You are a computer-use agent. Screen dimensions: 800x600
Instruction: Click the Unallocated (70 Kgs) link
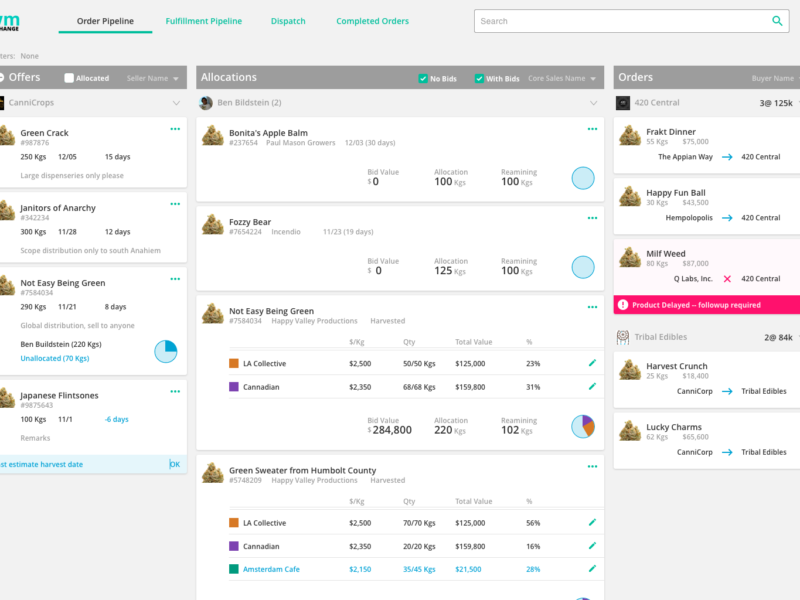coord(55,358)
